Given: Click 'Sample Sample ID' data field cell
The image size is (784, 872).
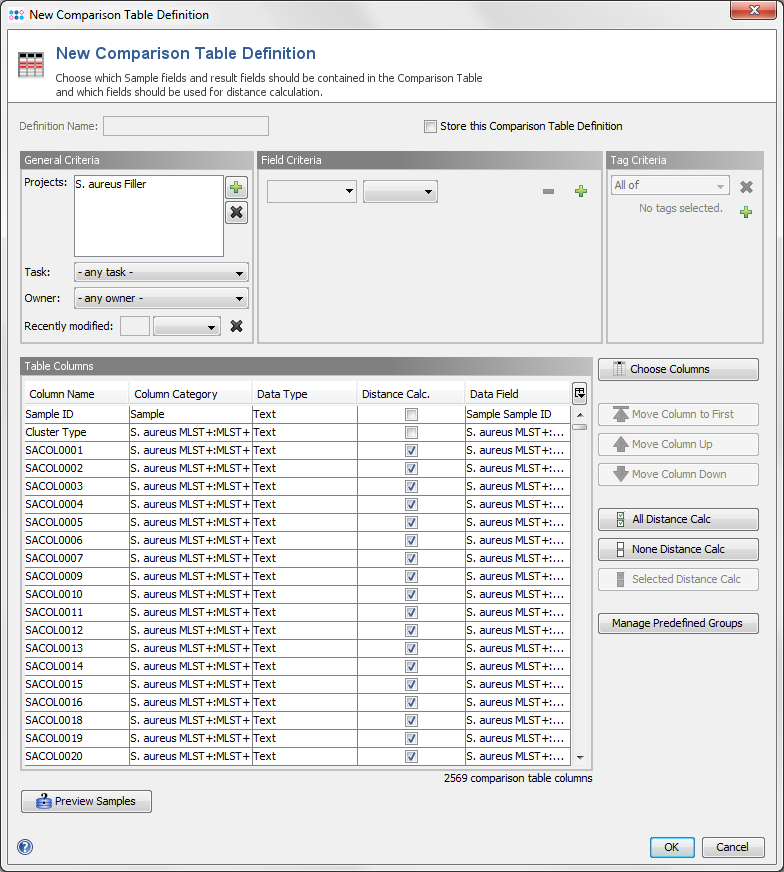Looking at the screenshot, I should click(518, 414).
